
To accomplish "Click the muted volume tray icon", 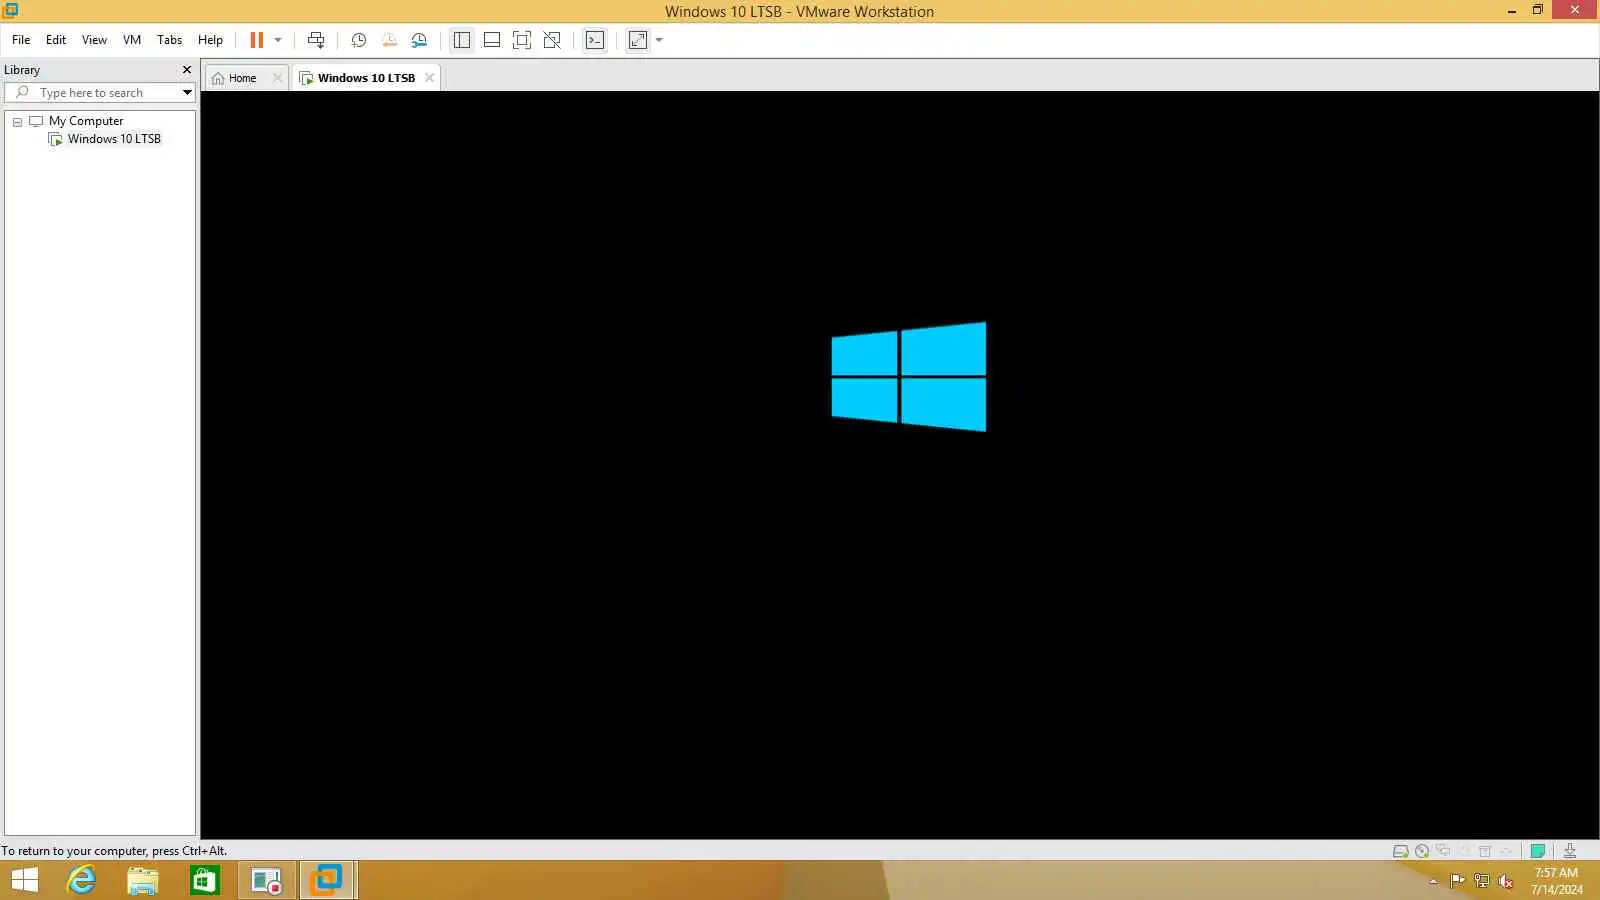I will (x=1506, y=881).
